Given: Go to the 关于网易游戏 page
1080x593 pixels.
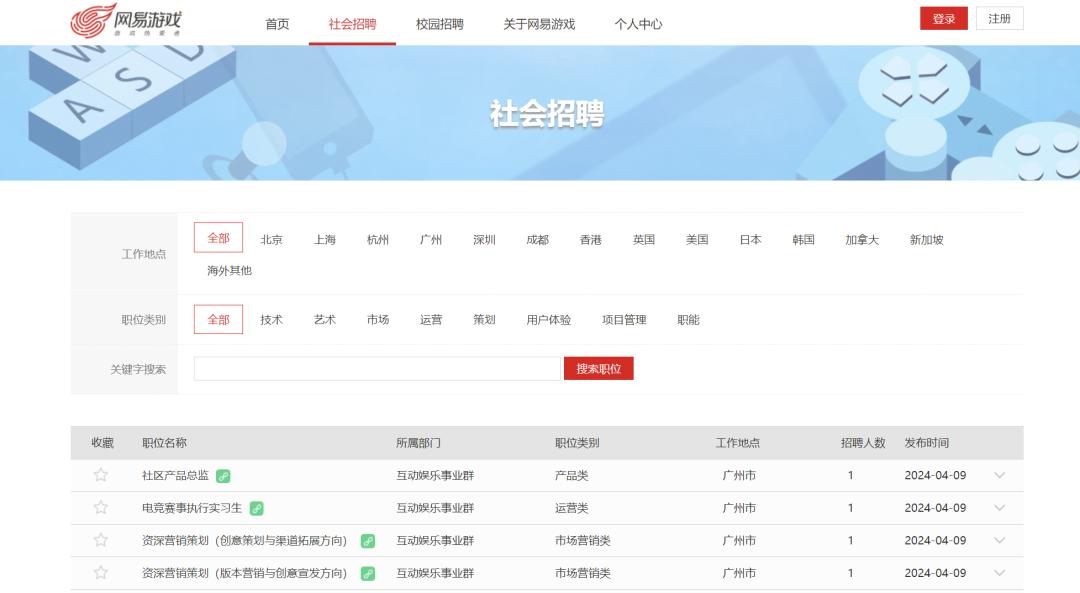Looking at the screenshot, I should coord(539,24).
